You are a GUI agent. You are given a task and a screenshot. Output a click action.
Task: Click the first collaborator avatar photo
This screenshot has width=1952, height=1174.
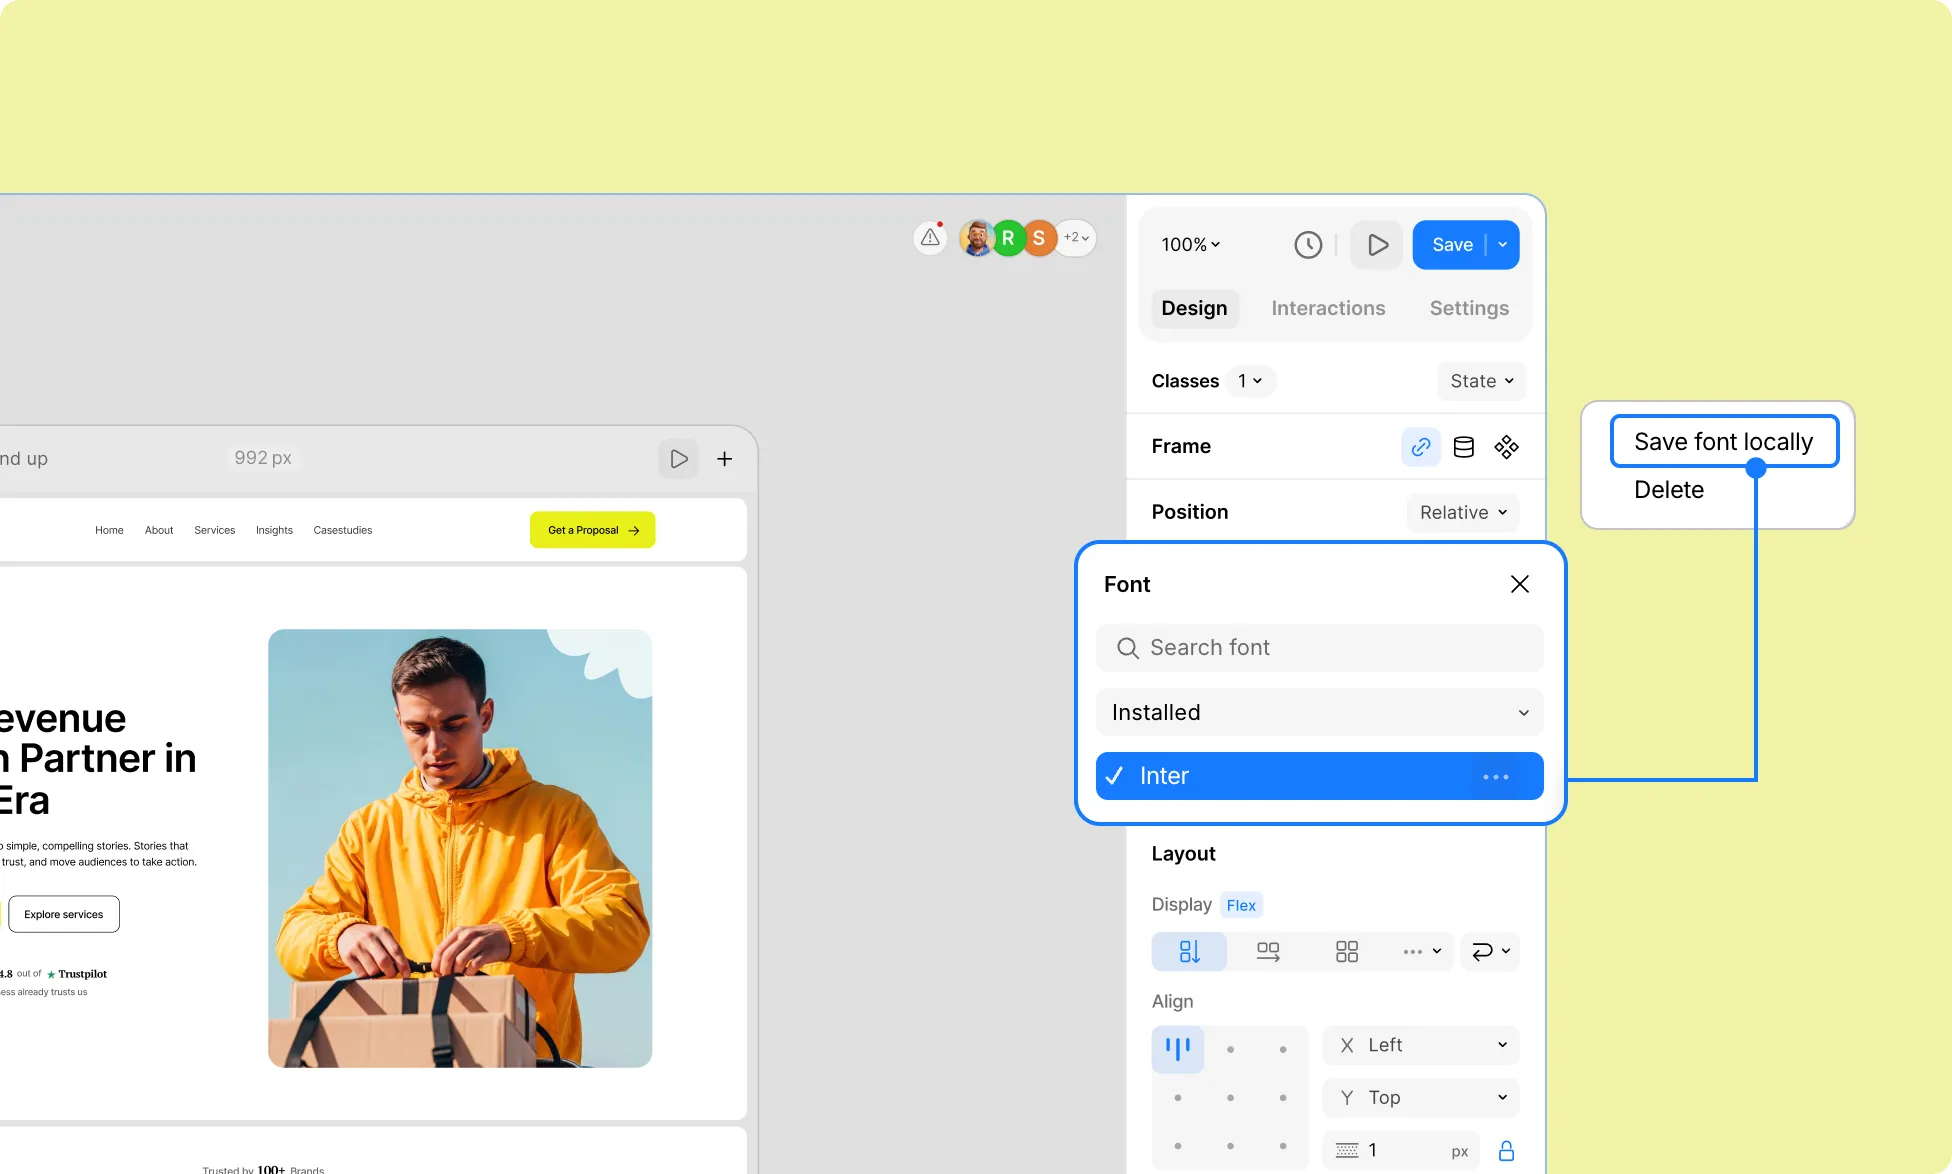(x=976, y=238)
